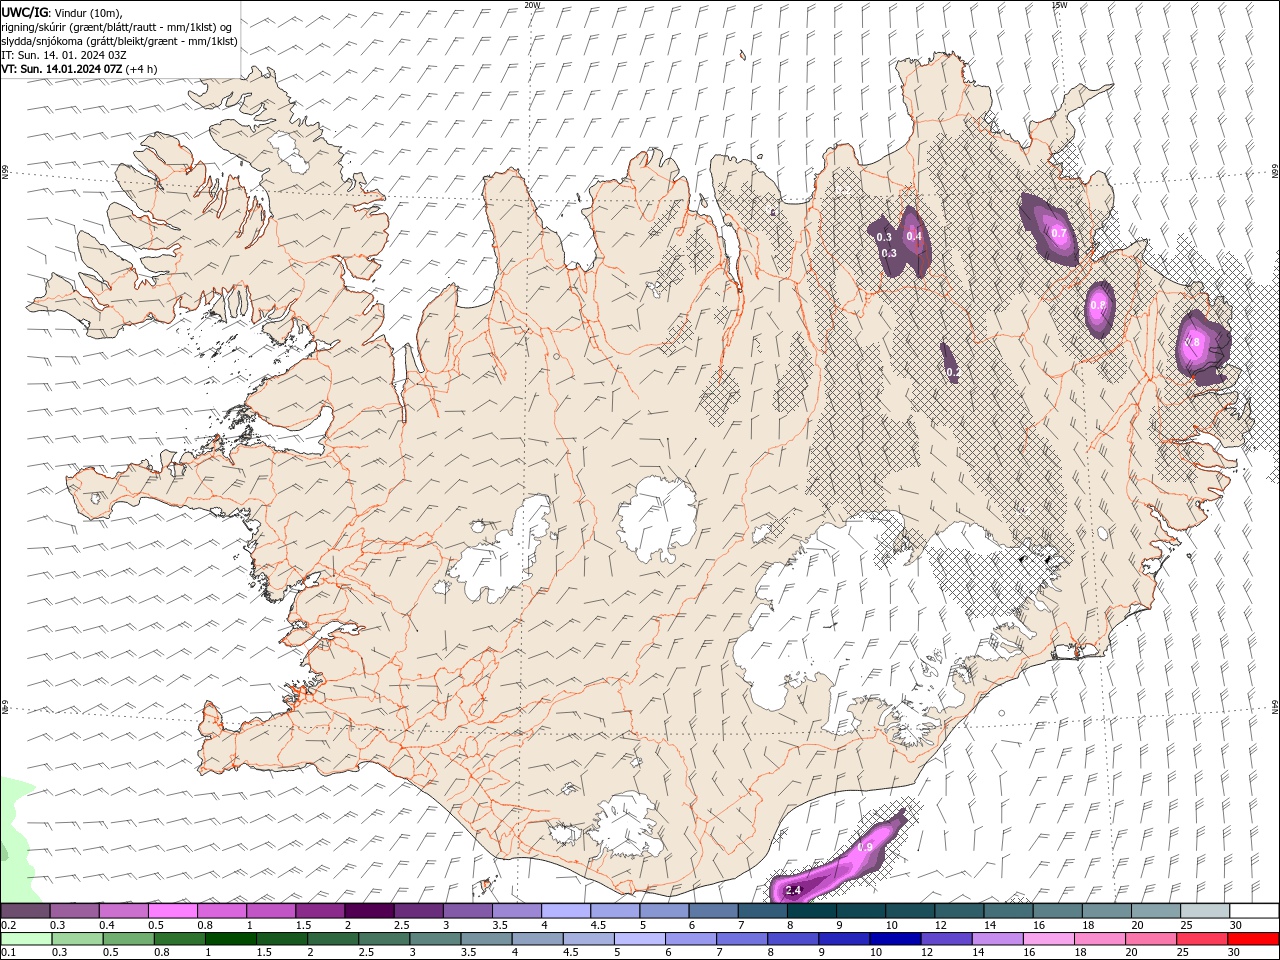Select the crimson 25 rain legend swatch
This screenshot has height=960, width=1280.
(1201, 939)
